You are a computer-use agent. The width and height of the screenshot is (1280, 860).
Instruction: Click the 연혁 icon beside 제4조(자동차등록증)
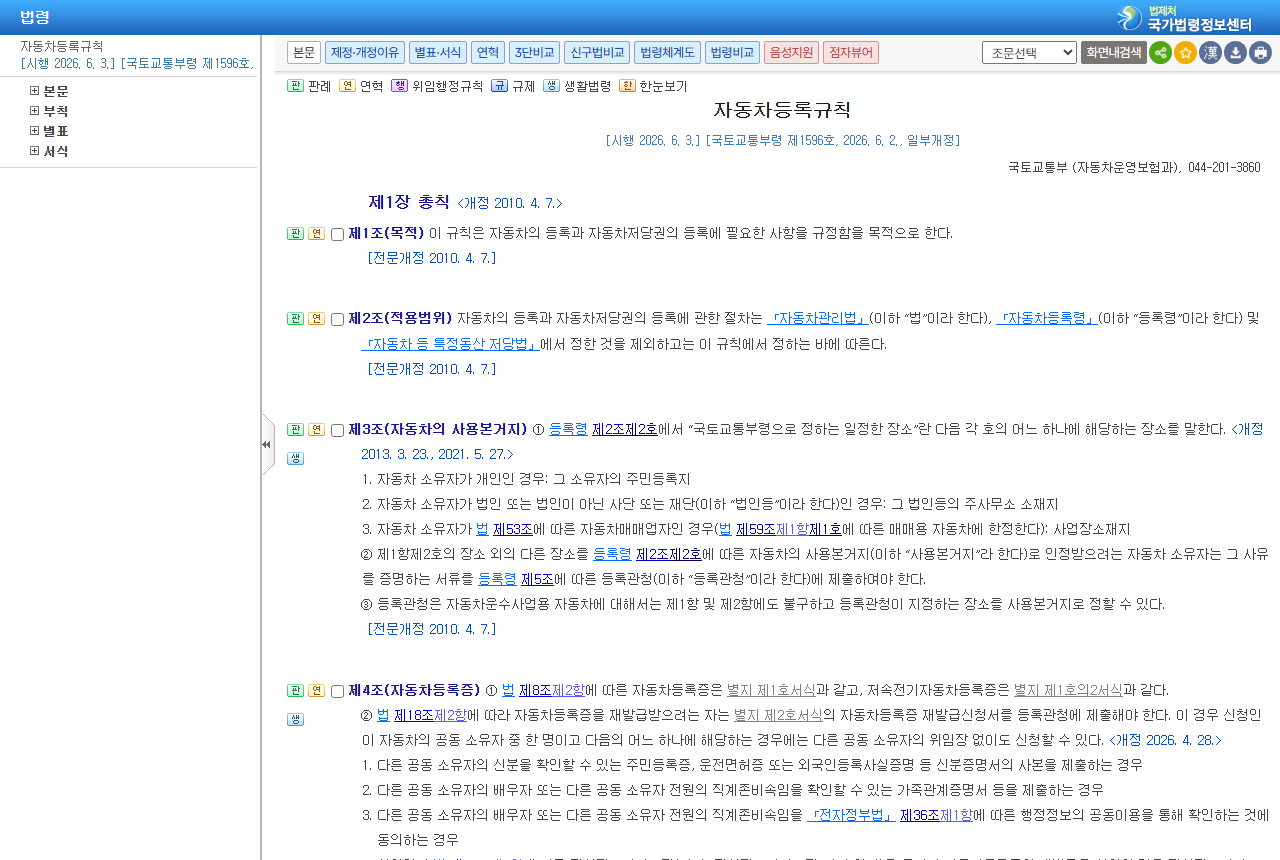(316, 690)
